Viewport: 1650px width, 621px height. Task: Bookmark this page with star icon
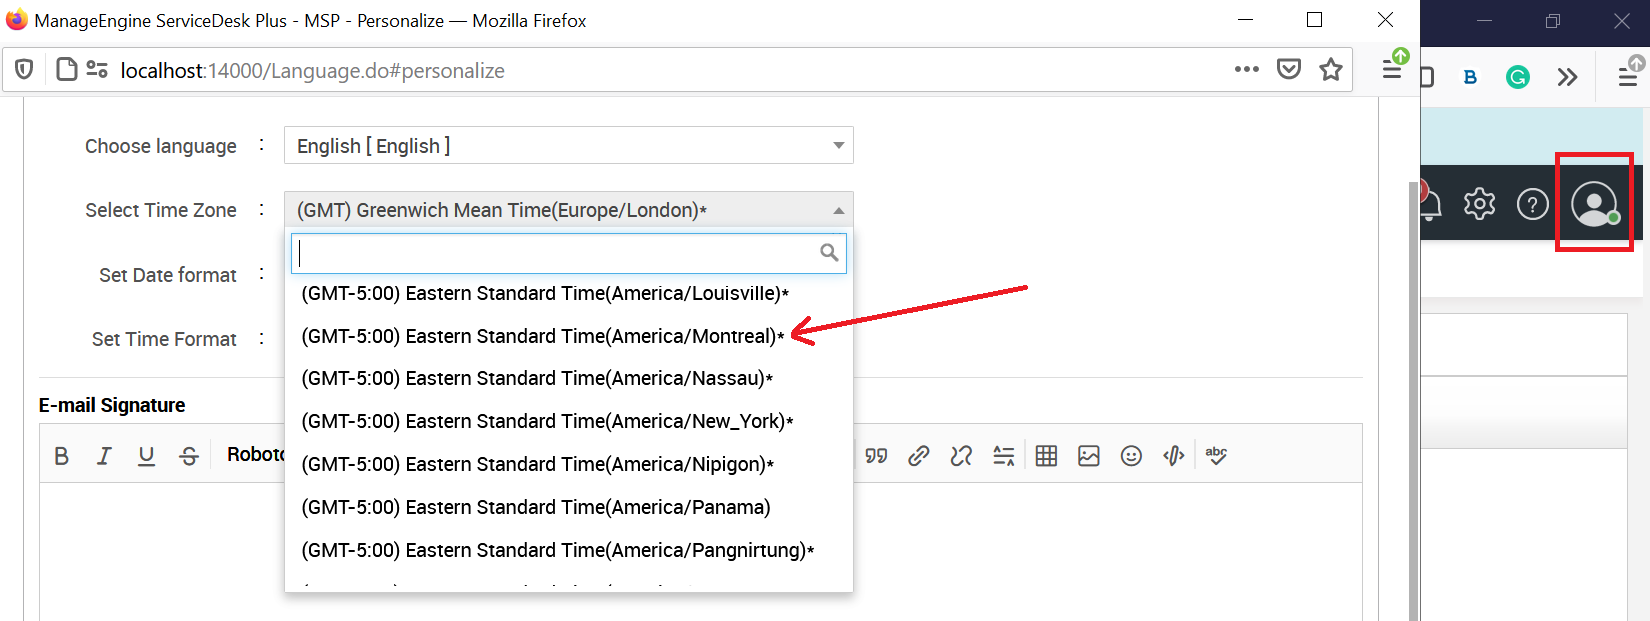tap(1330, 69)
